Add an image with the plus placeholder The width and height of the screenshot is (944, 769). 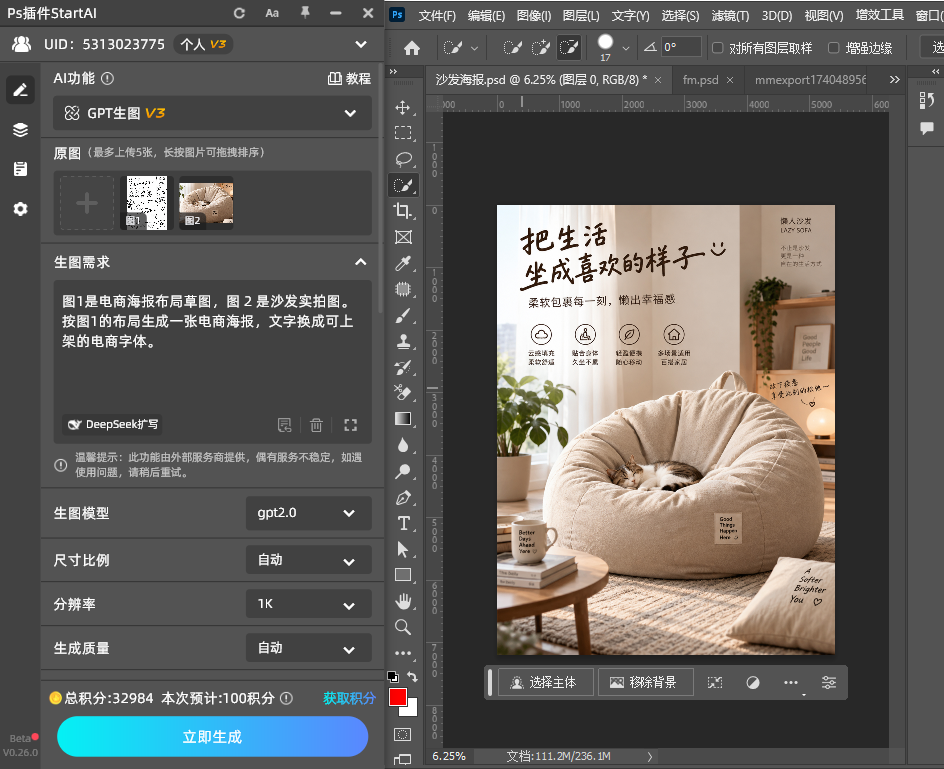(x=87, y=203)
